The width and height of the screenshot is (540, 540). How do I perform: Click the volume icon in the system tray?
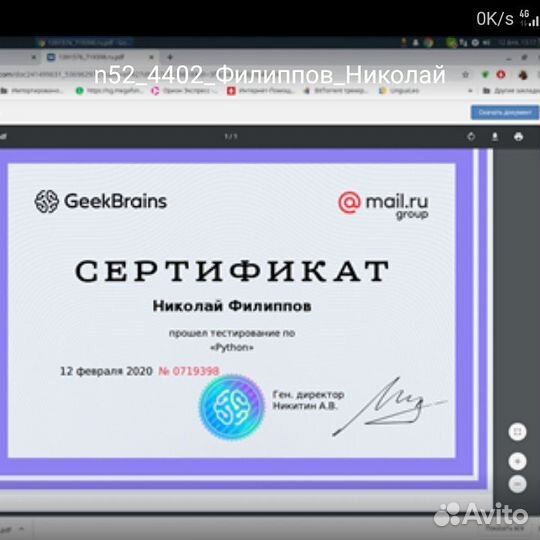point(486,43)
